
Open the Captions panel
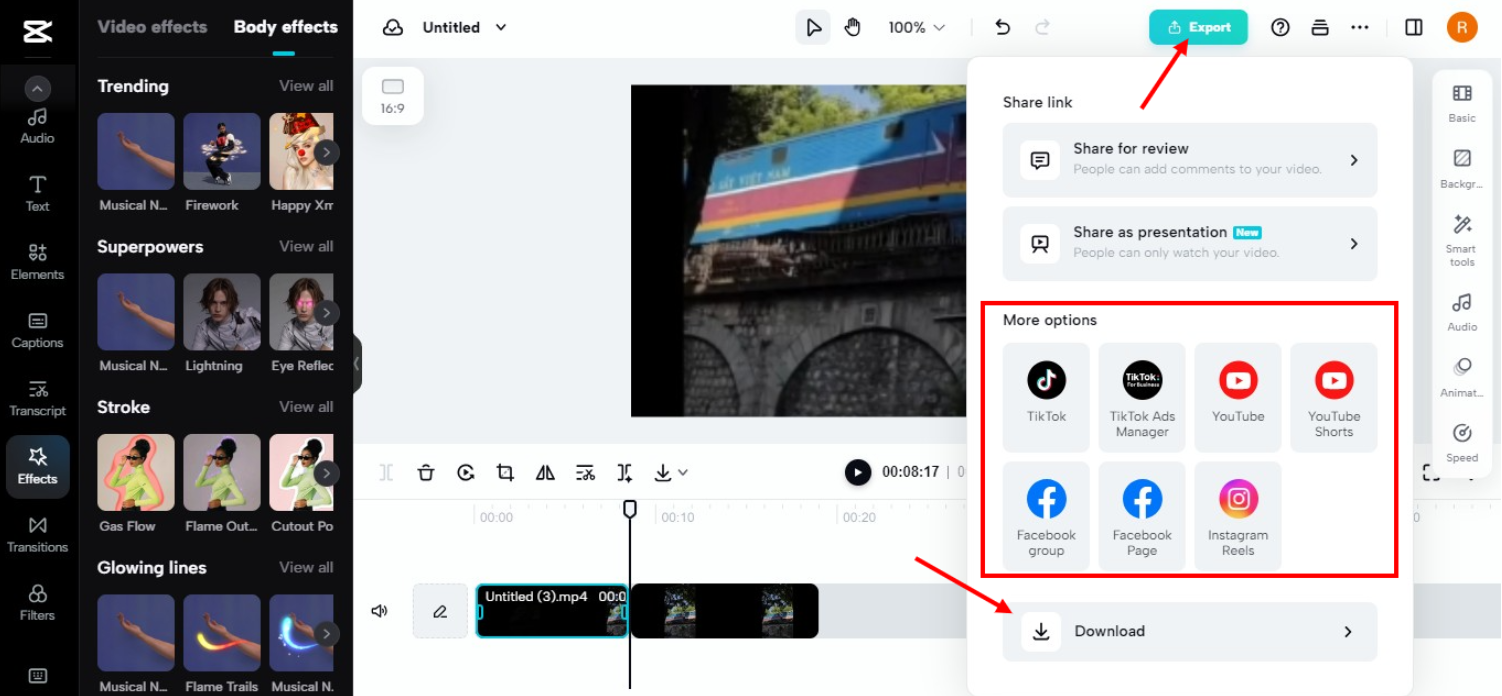click(37, 330)
